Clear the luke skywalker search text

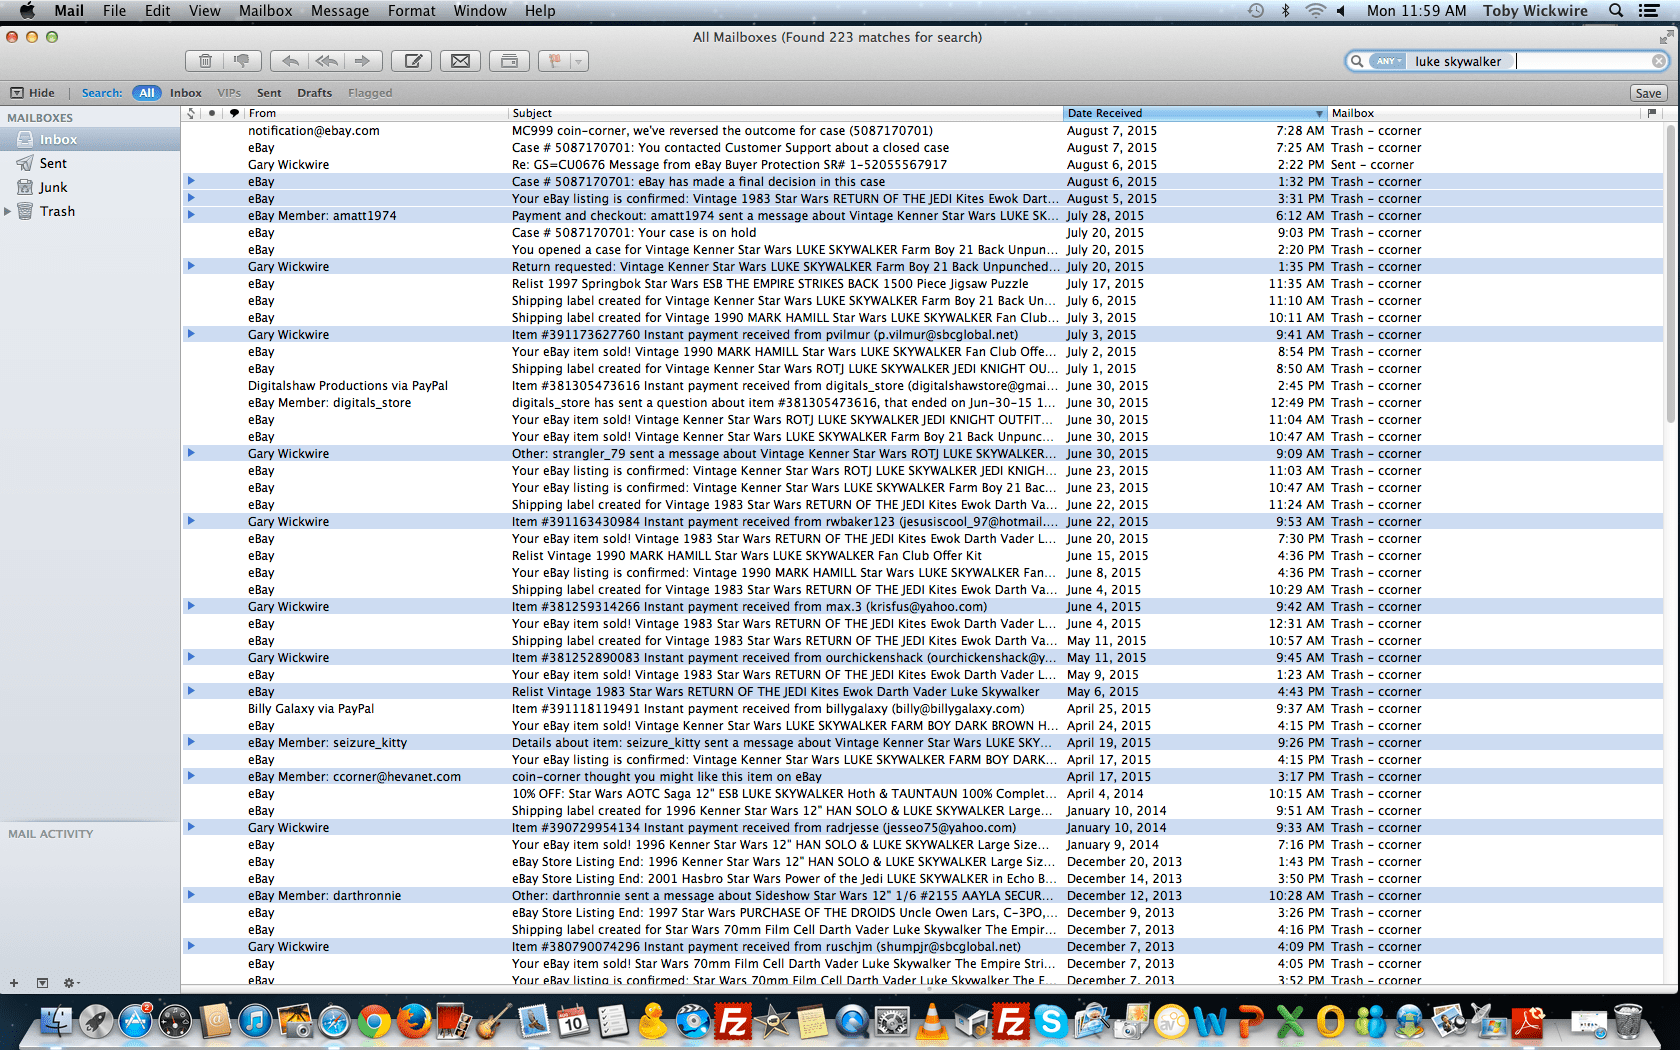1658,61
